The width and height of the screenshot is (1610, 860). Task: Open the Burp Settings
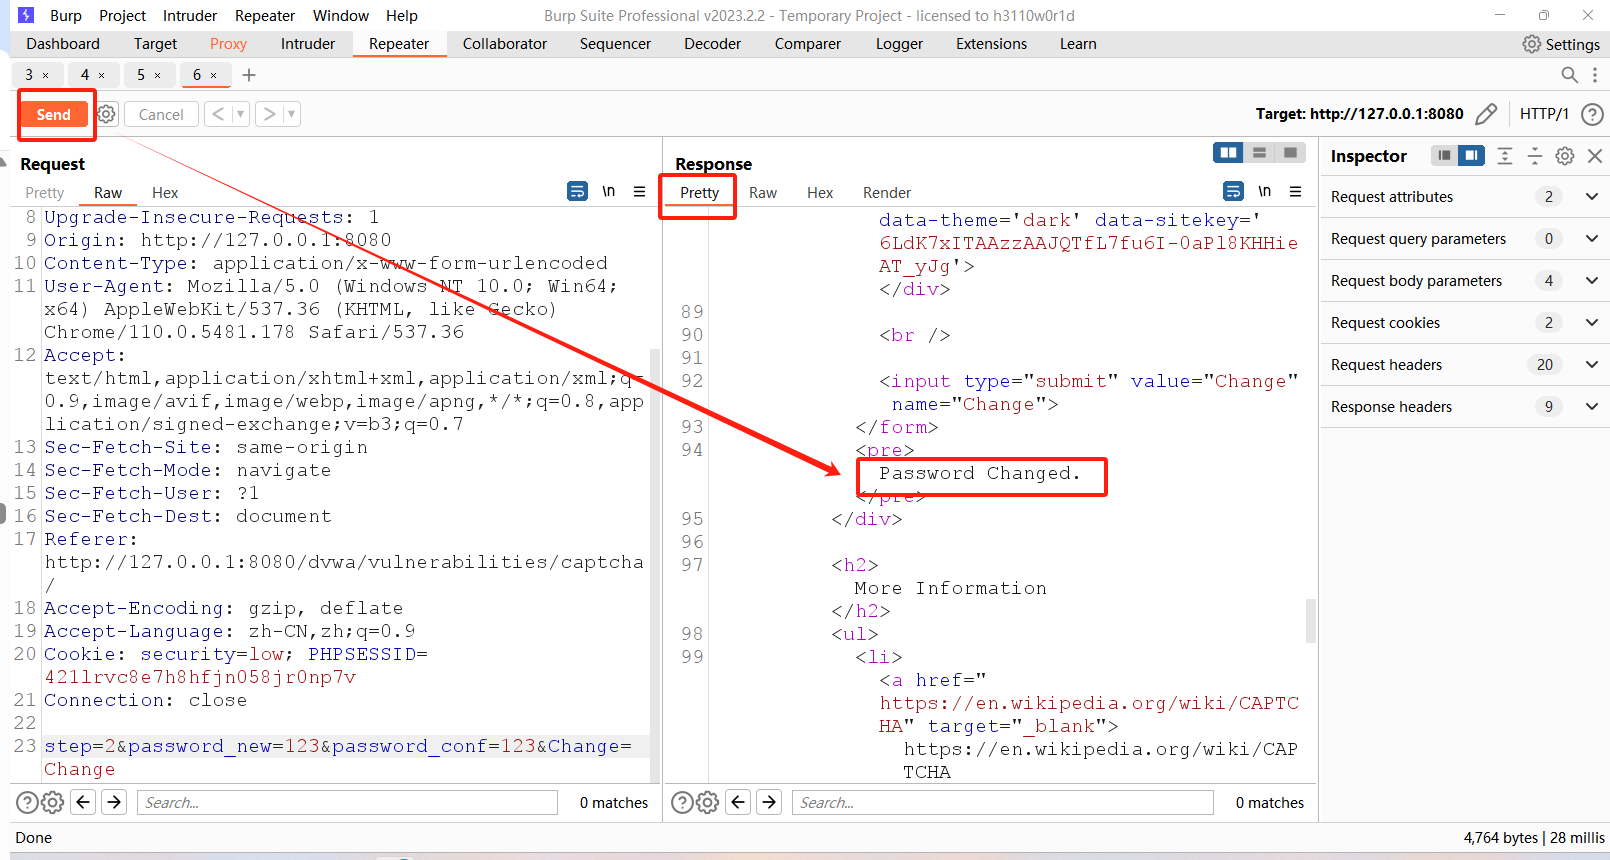click(x=1561, y=44)
